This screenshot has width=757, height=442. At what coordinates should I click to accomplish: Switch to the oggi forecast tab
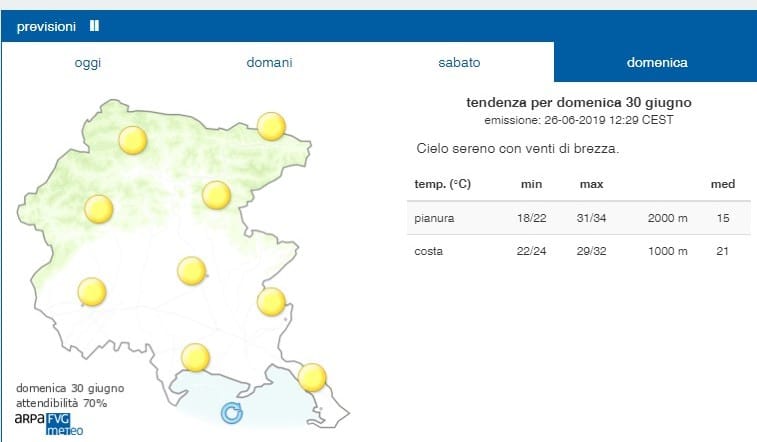point(88,62)
